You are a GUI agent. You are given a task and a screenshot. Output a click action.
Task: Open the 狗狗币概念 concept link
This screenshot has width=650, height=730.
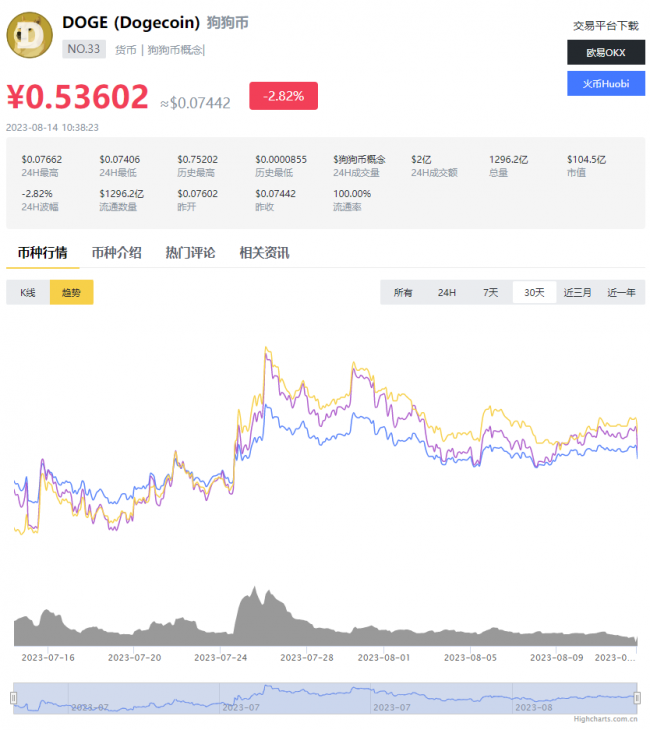pos(175,50)
